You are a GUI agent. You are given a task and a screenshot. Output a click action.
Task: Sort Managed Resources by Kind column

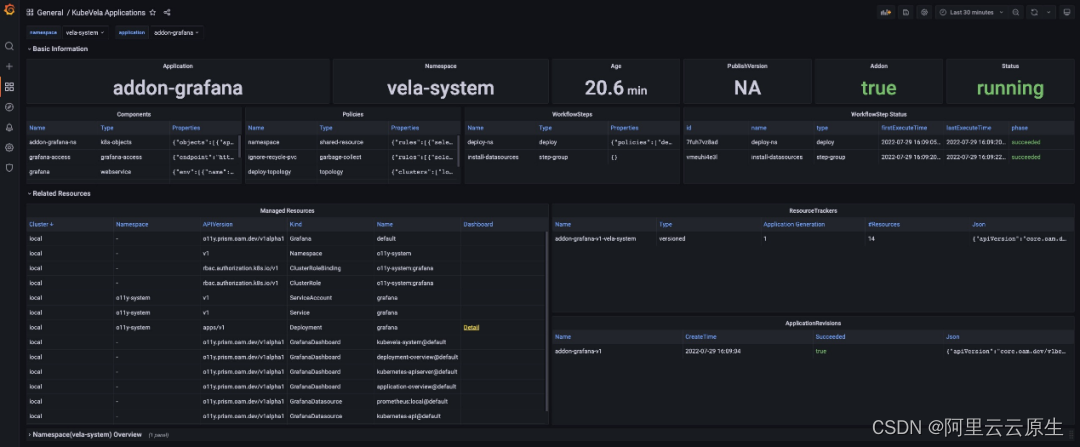(x=295, y=225)
